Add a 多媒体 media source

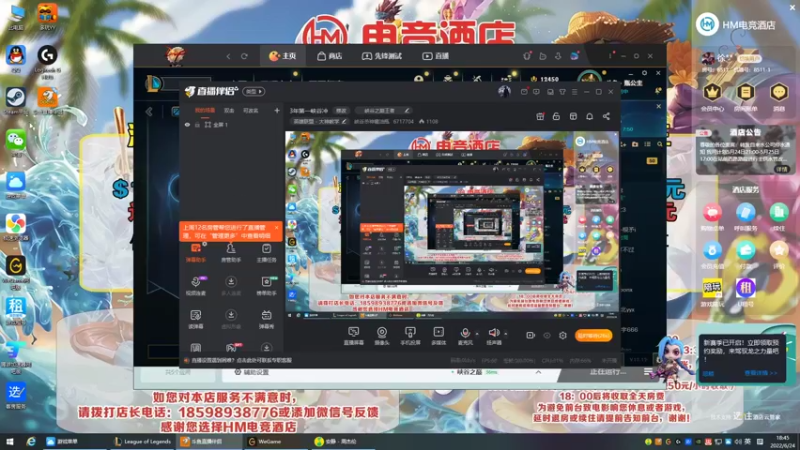pos(438,336)
